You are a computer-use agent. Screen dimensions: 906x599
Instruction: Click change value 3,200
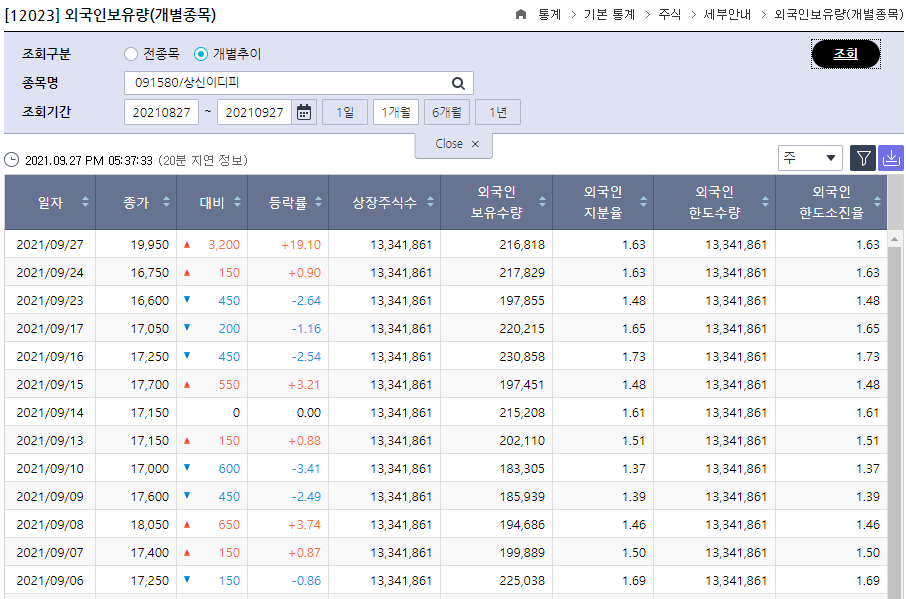[224, 244]
